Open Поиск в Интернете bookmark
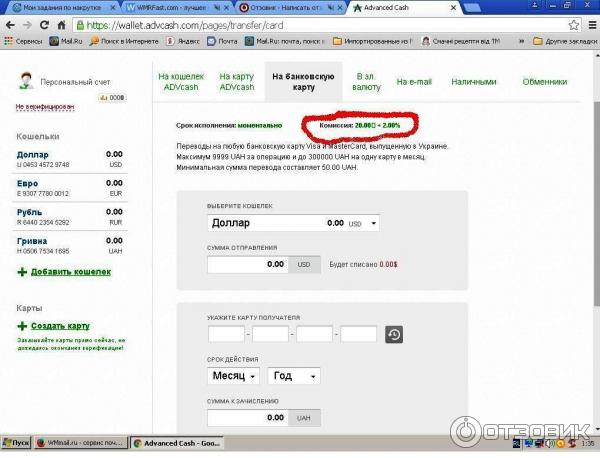600x458 pixels. pyautogui.click(x=124, y=41)
